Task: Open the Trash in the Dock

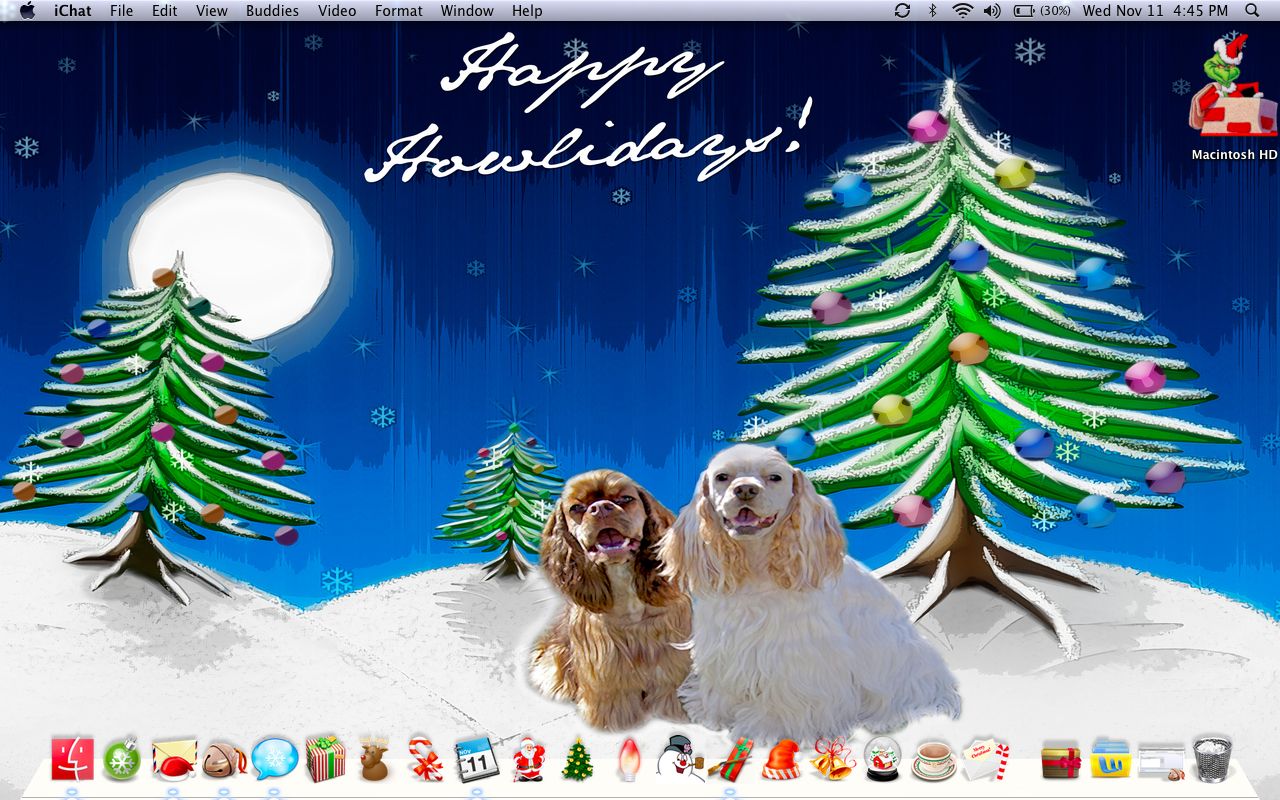Action: click(1212, 759)
